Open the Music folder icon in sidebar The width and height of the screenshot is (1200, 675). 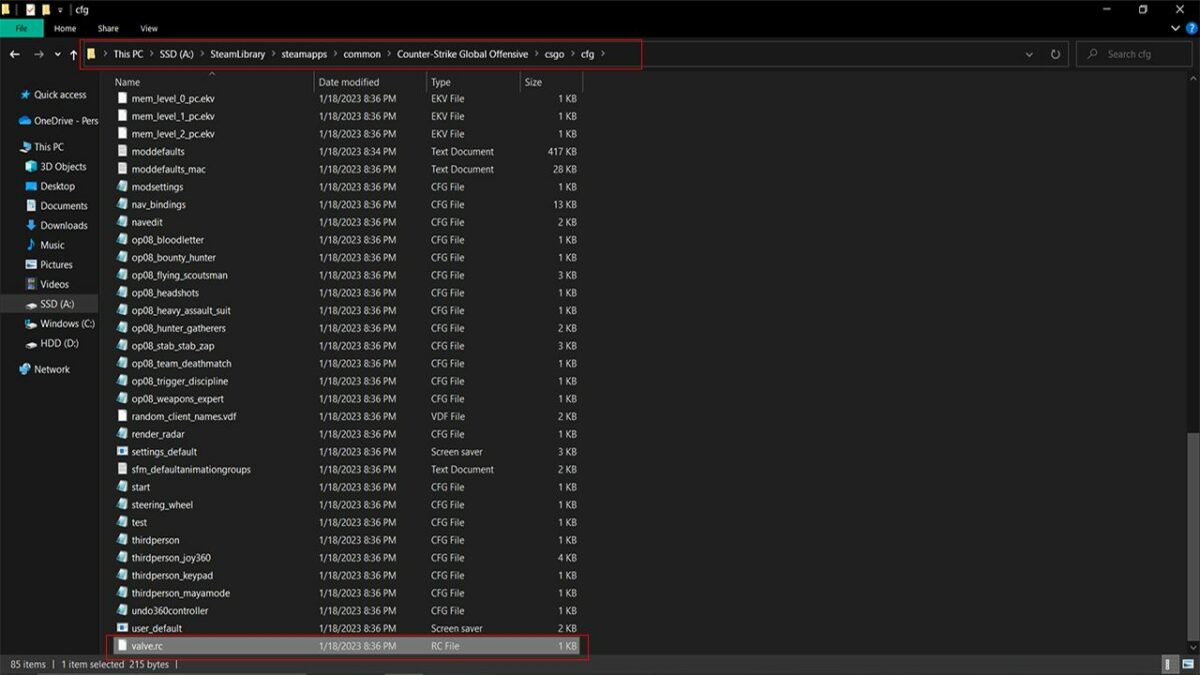[x=30, y=245]
